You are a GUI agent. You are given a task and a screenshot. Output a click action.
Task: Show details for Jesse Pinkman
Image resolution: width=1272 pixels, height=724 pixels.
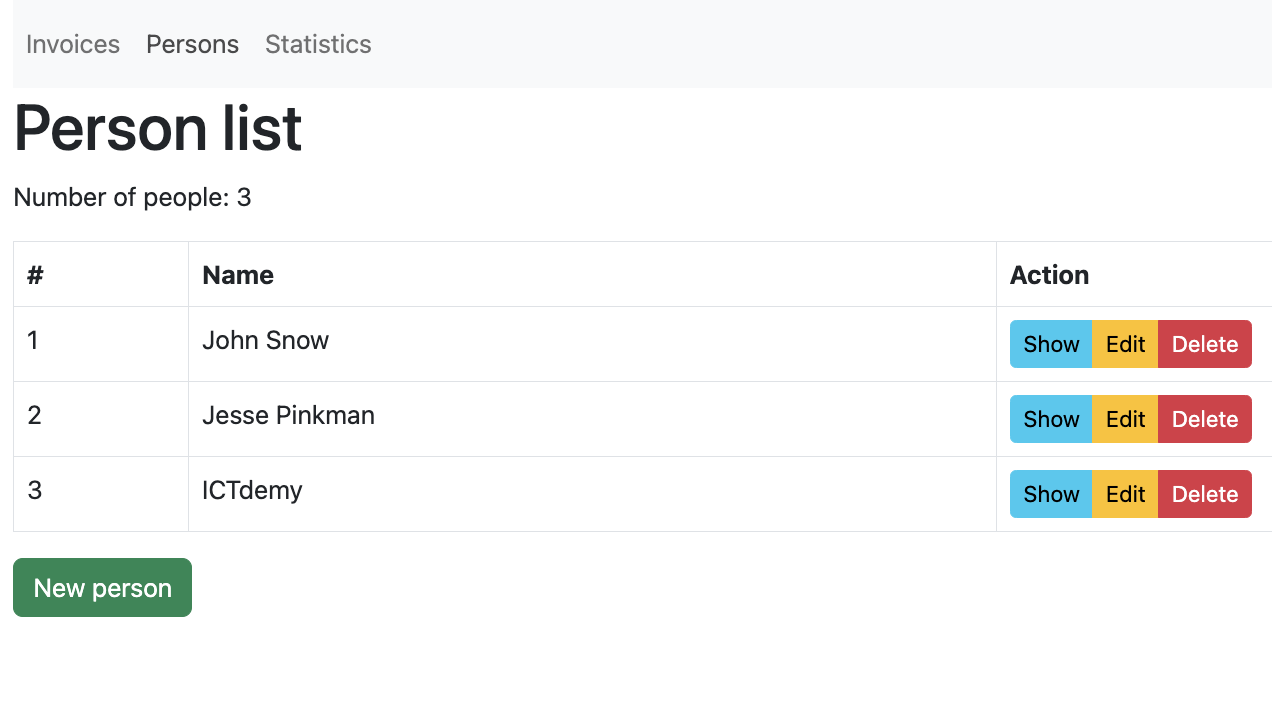click(x=1051, y=419)
